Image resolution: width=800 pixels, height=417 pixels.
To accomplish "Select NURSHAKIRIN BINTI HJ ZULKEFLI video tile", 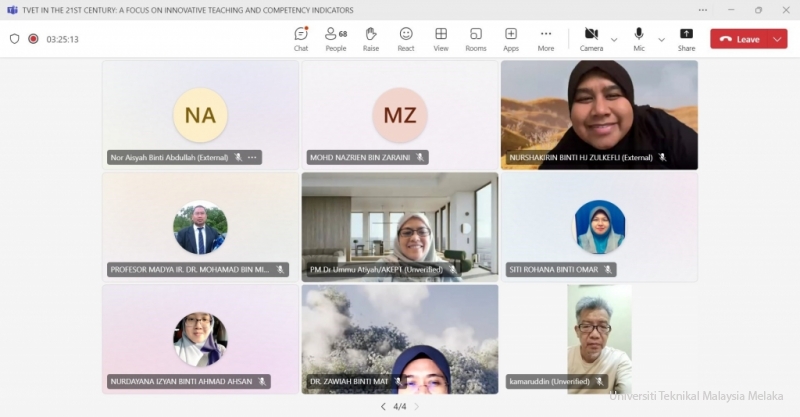I will pyautogui.click(x=599, y=110).
